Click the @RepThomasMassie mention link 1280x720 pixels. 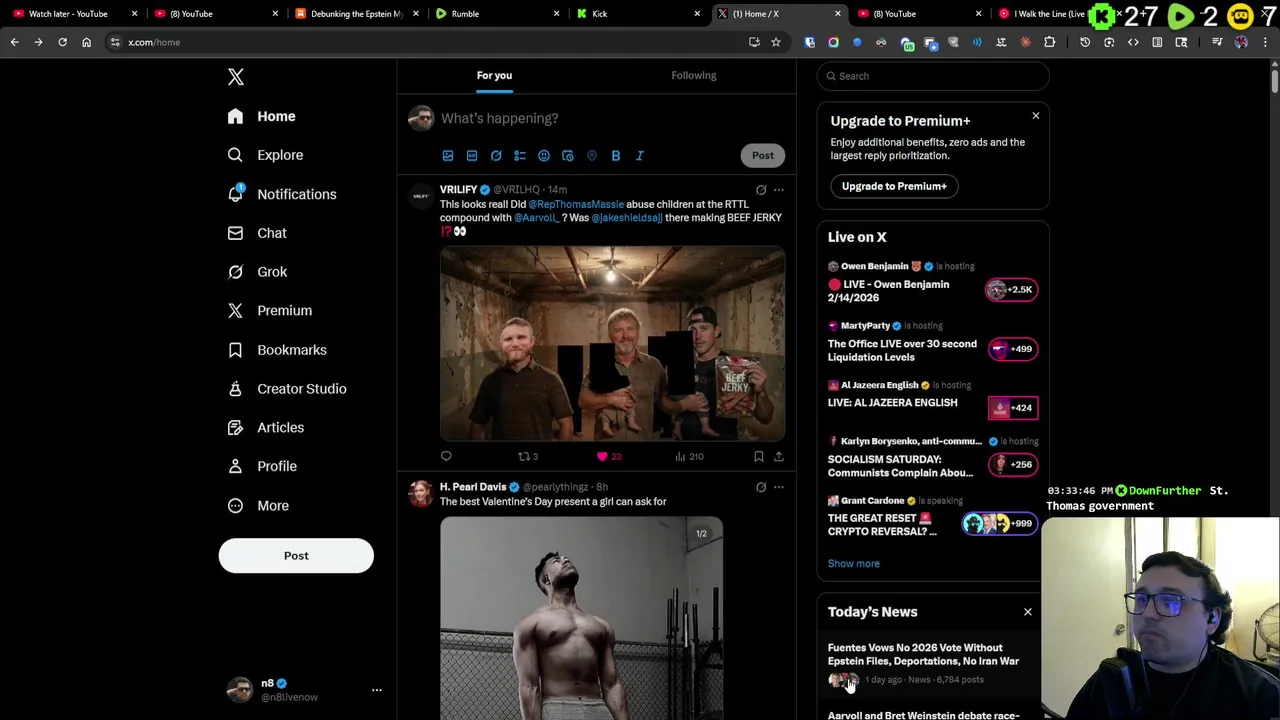[x=576, y=204]
